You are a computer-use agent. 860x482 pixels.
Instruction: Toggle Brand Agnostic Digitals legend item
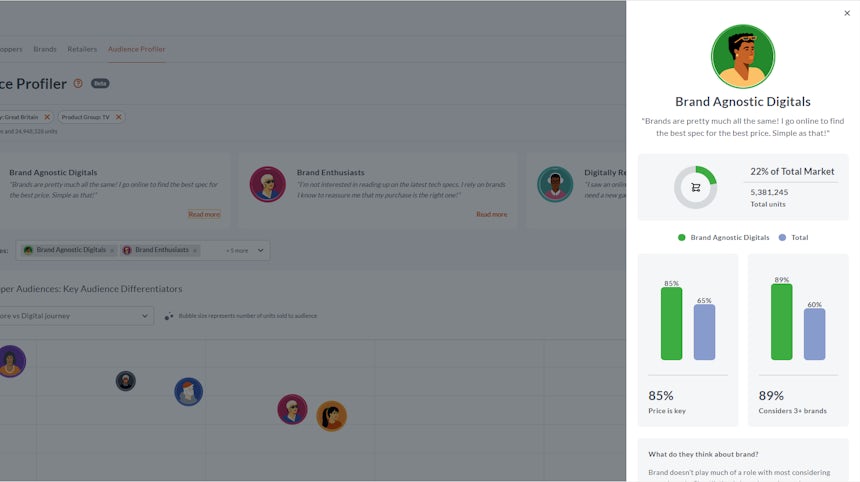click(x=723, y=237)
